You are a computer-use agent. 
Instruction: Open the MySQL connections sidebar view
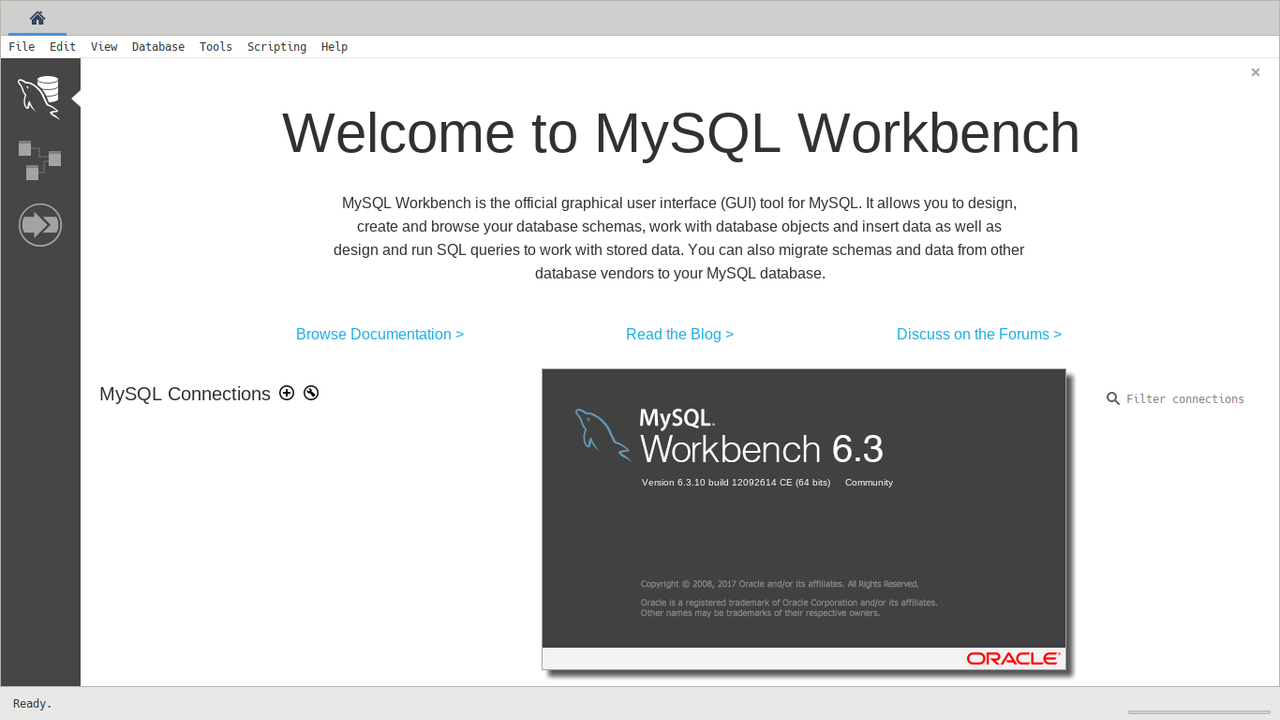pyautogui.click(x=39, y=97)
